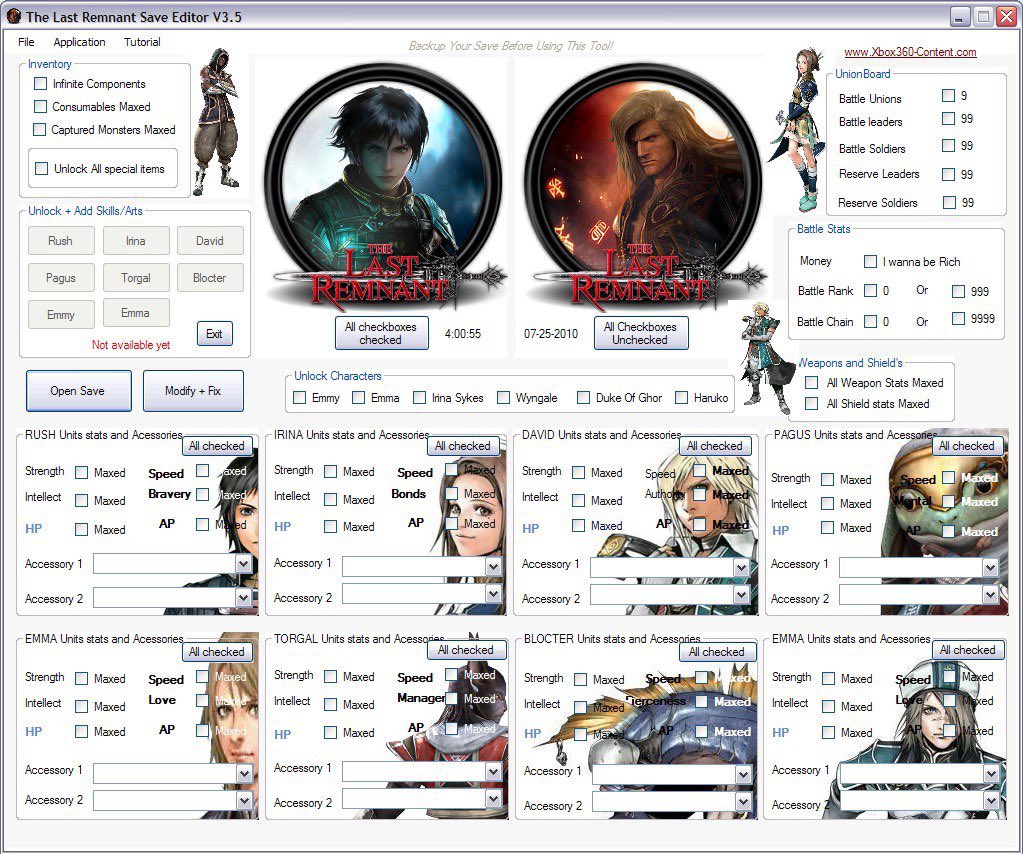This screenshot has width=1023, height=854.
Task: Open the Tutorial menu
Action: click(142, 42)
